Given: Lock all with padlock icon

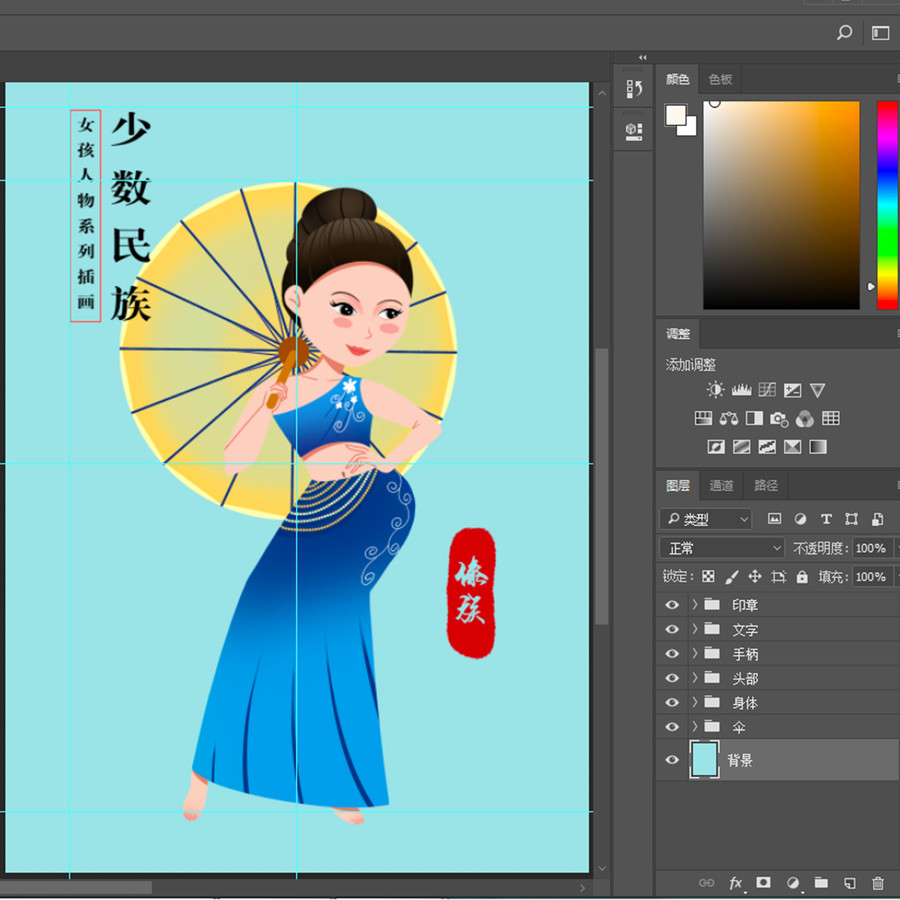Looking at the screenshot, I should click(802, 576).
